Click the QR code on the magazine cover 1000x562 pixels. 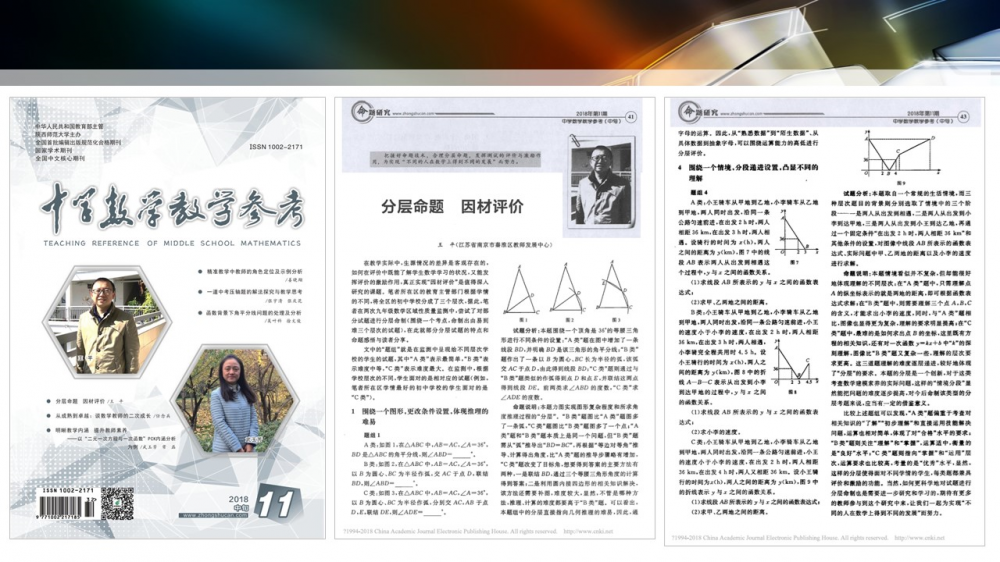pyautogui.click(x=117, y=503)
